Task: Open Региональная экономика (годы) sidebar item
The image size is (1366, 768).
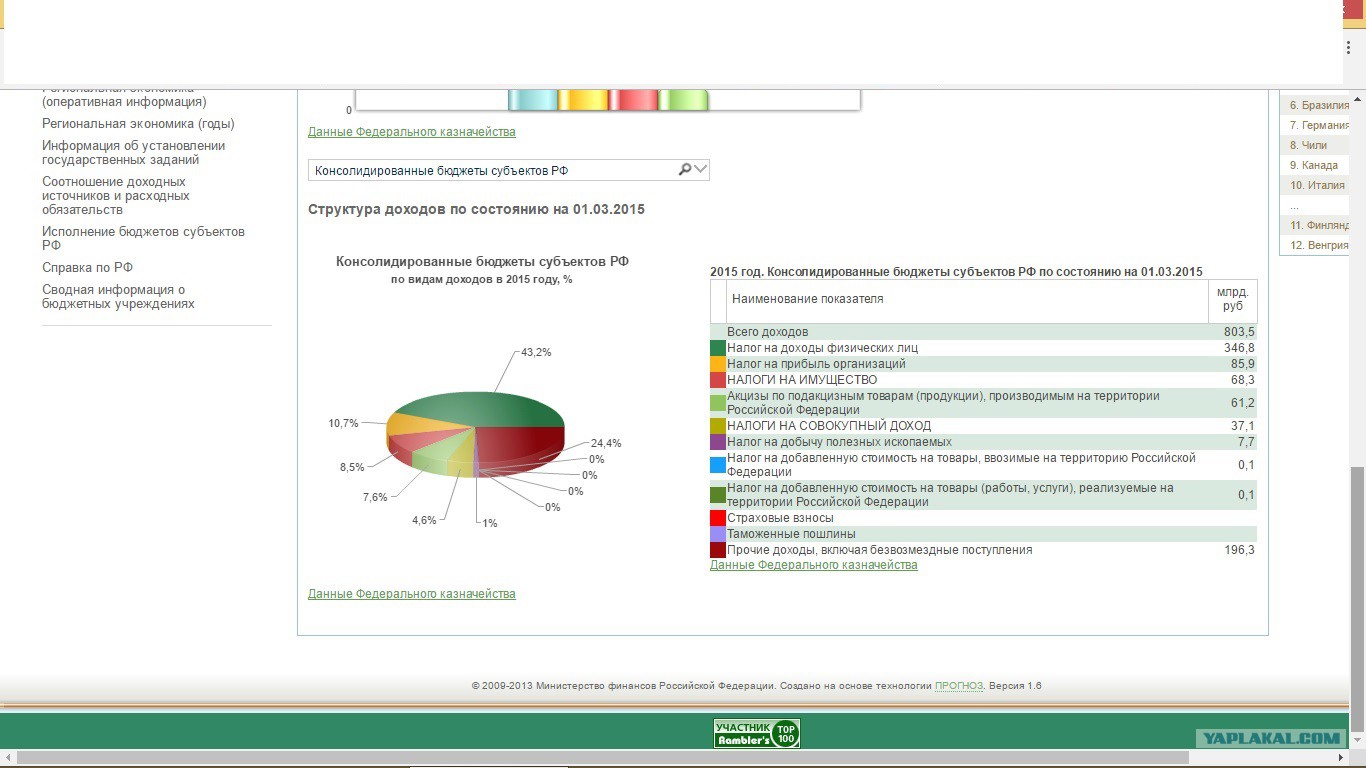Action: 138,124
